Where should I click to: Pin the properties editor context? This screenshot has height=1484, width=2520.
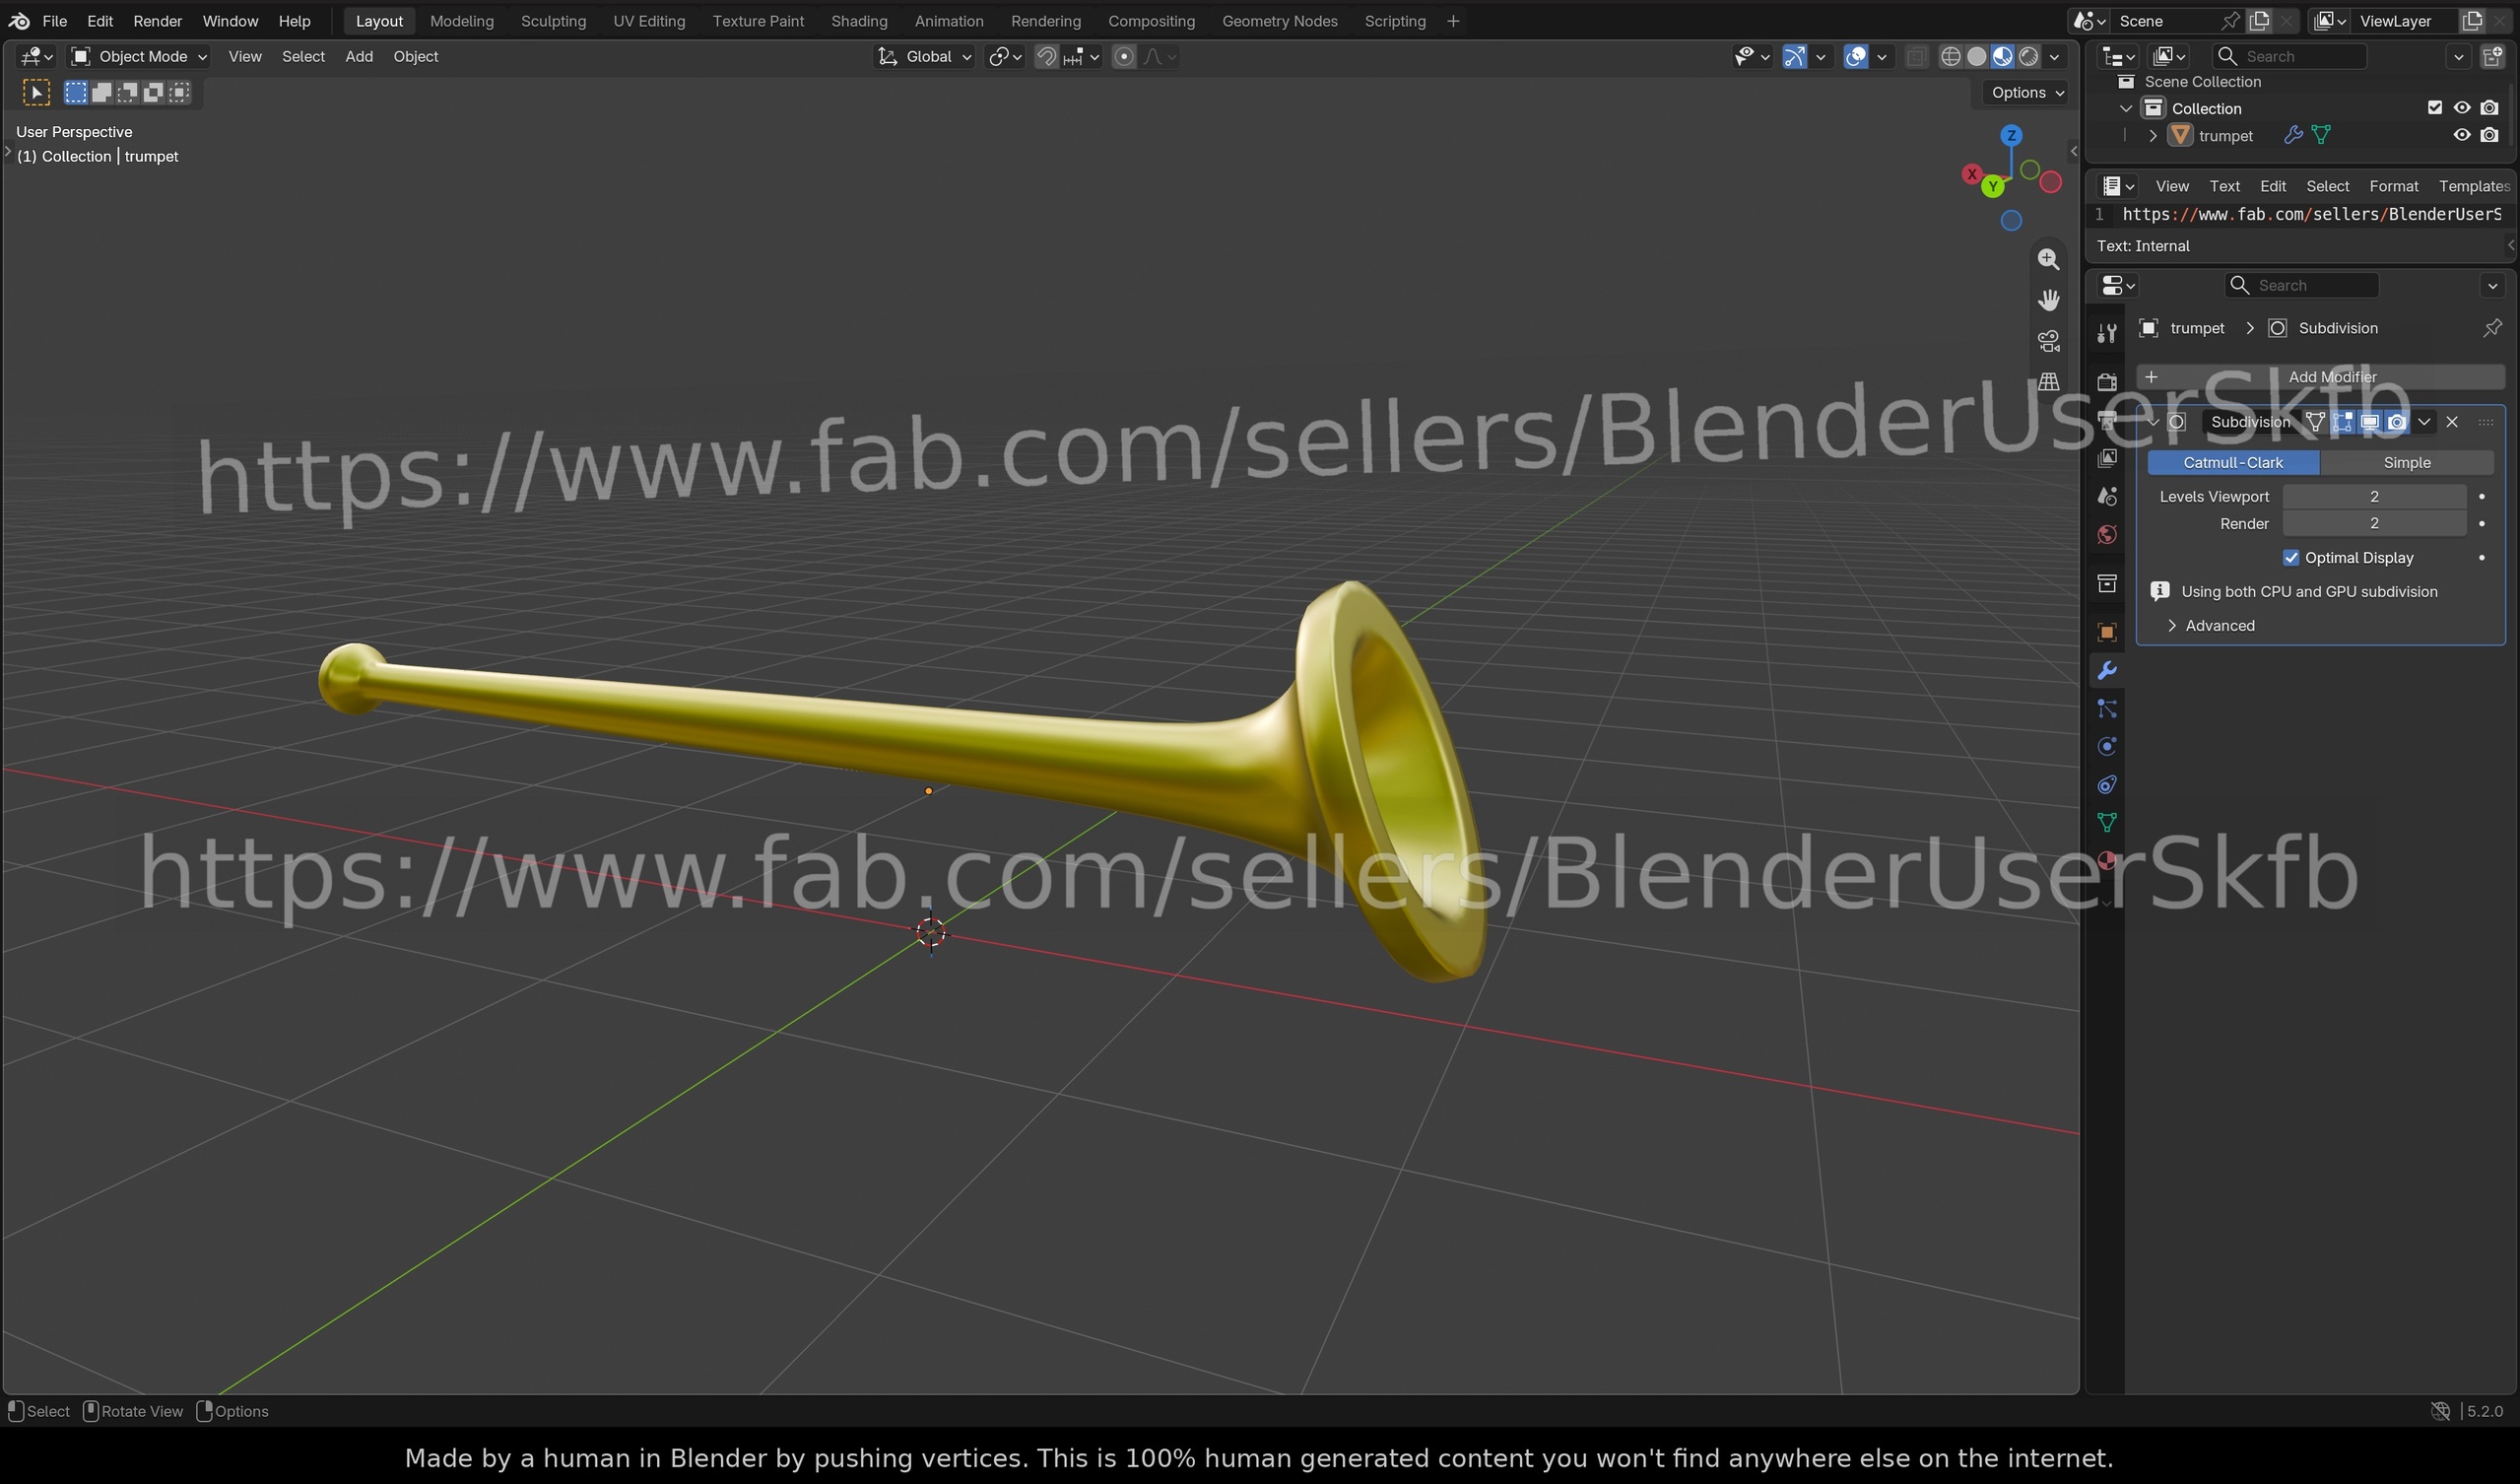click(x=2492, y=328)
